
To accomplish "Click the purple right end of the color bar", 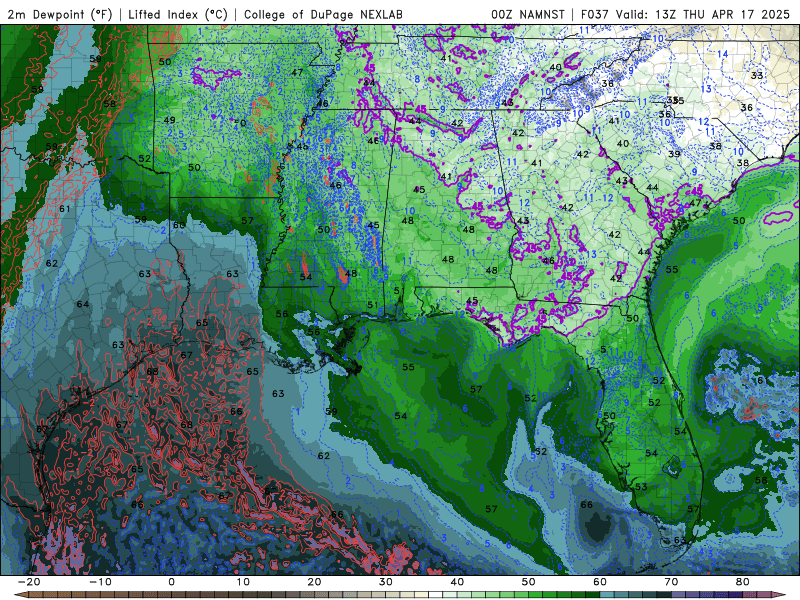I will pyautogui.click(x=778, y=595).
